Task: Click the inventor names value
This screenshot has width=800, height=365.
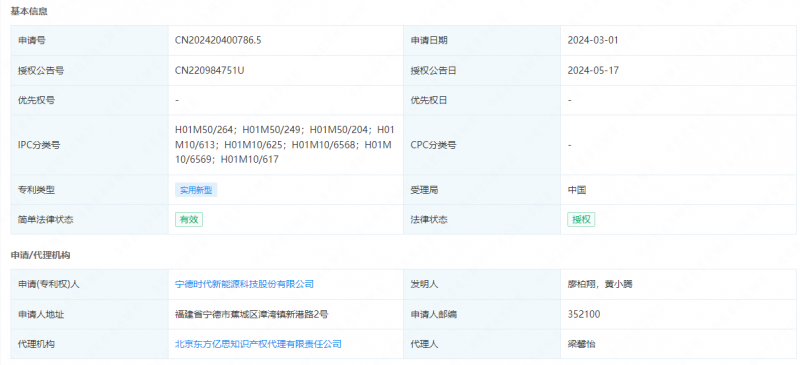Action: 599,284
